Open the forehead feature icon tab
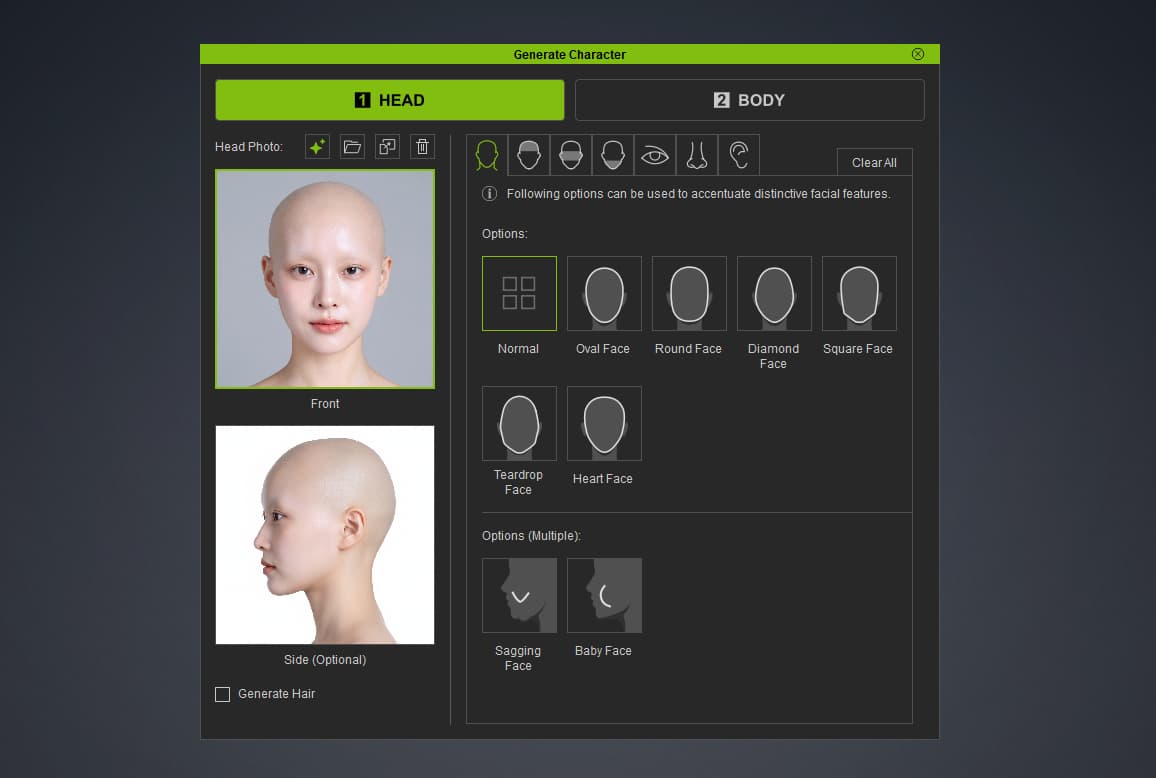The height and width of the screenshot is (778, 1156). tap(529, 155)
